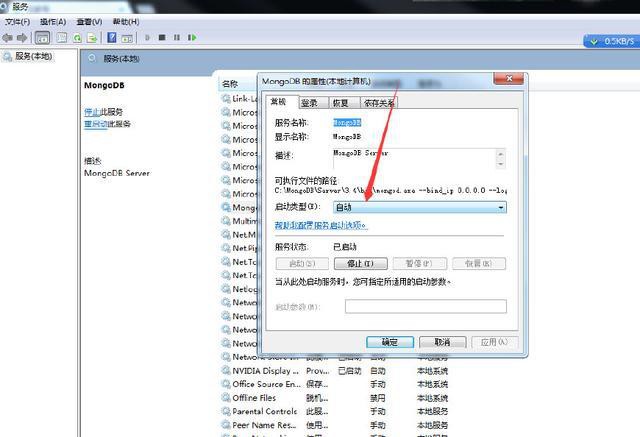The image size is (640, 437).
Task: Click the Parental Controls gear icon
Action: pyautogui.click(x=226, y=411)
